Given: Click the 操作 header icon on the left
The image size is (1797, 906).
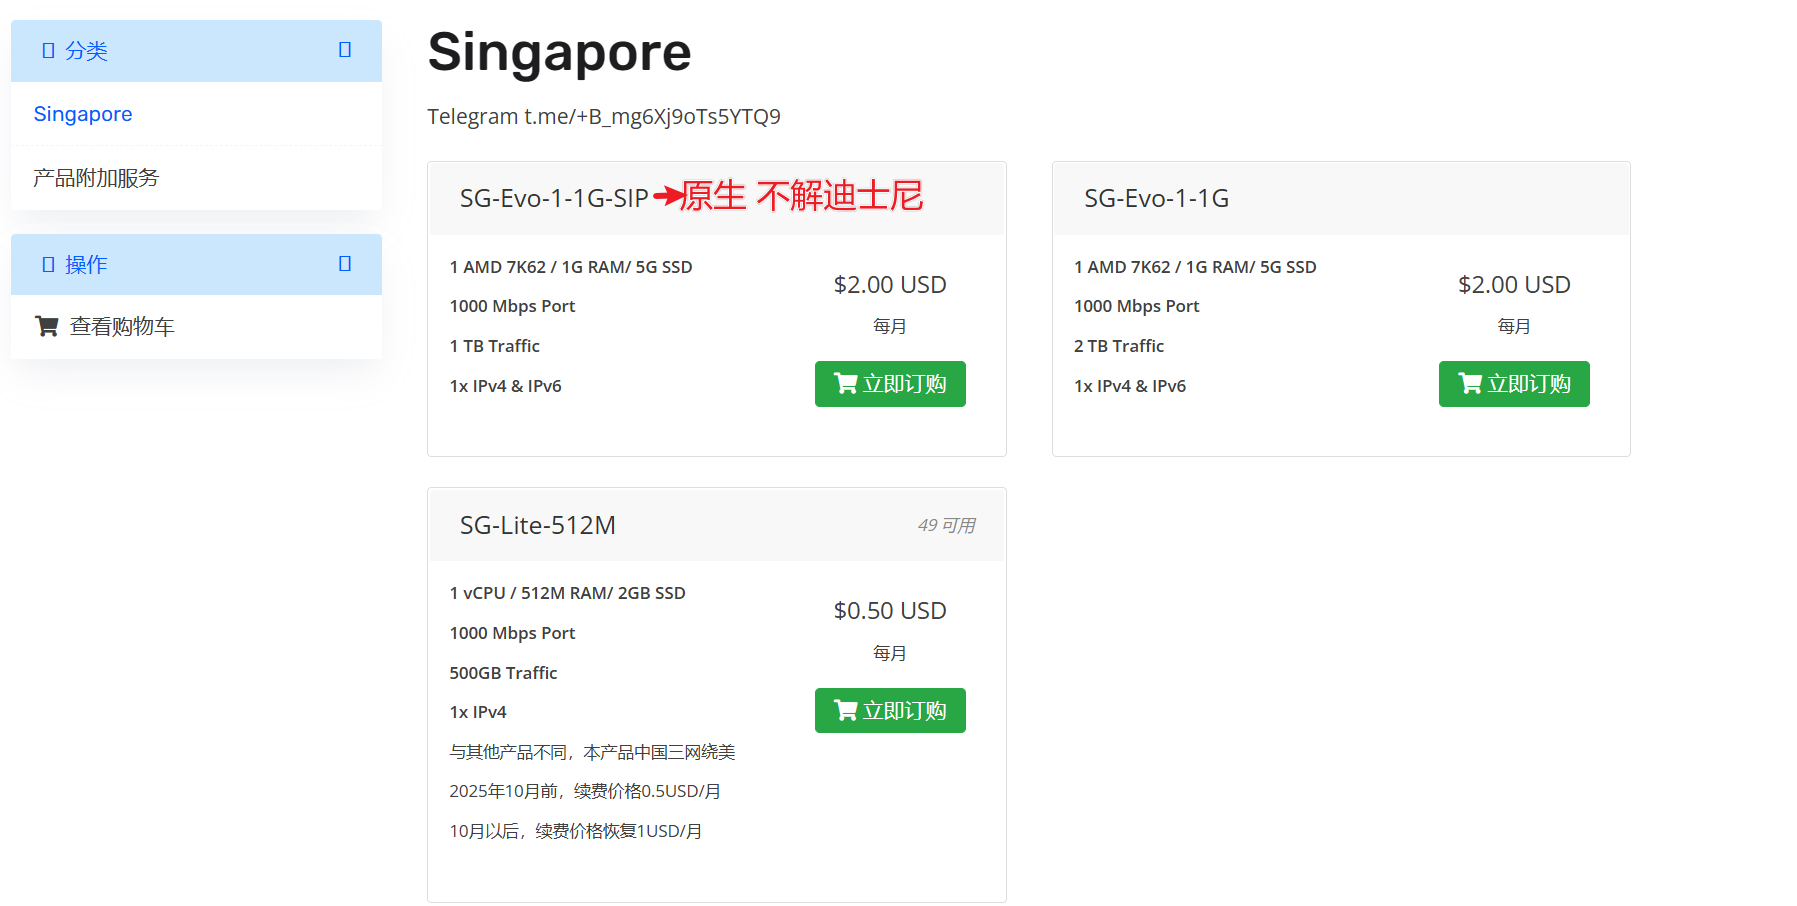Looking at the screenshot, I should coord(48,265).
